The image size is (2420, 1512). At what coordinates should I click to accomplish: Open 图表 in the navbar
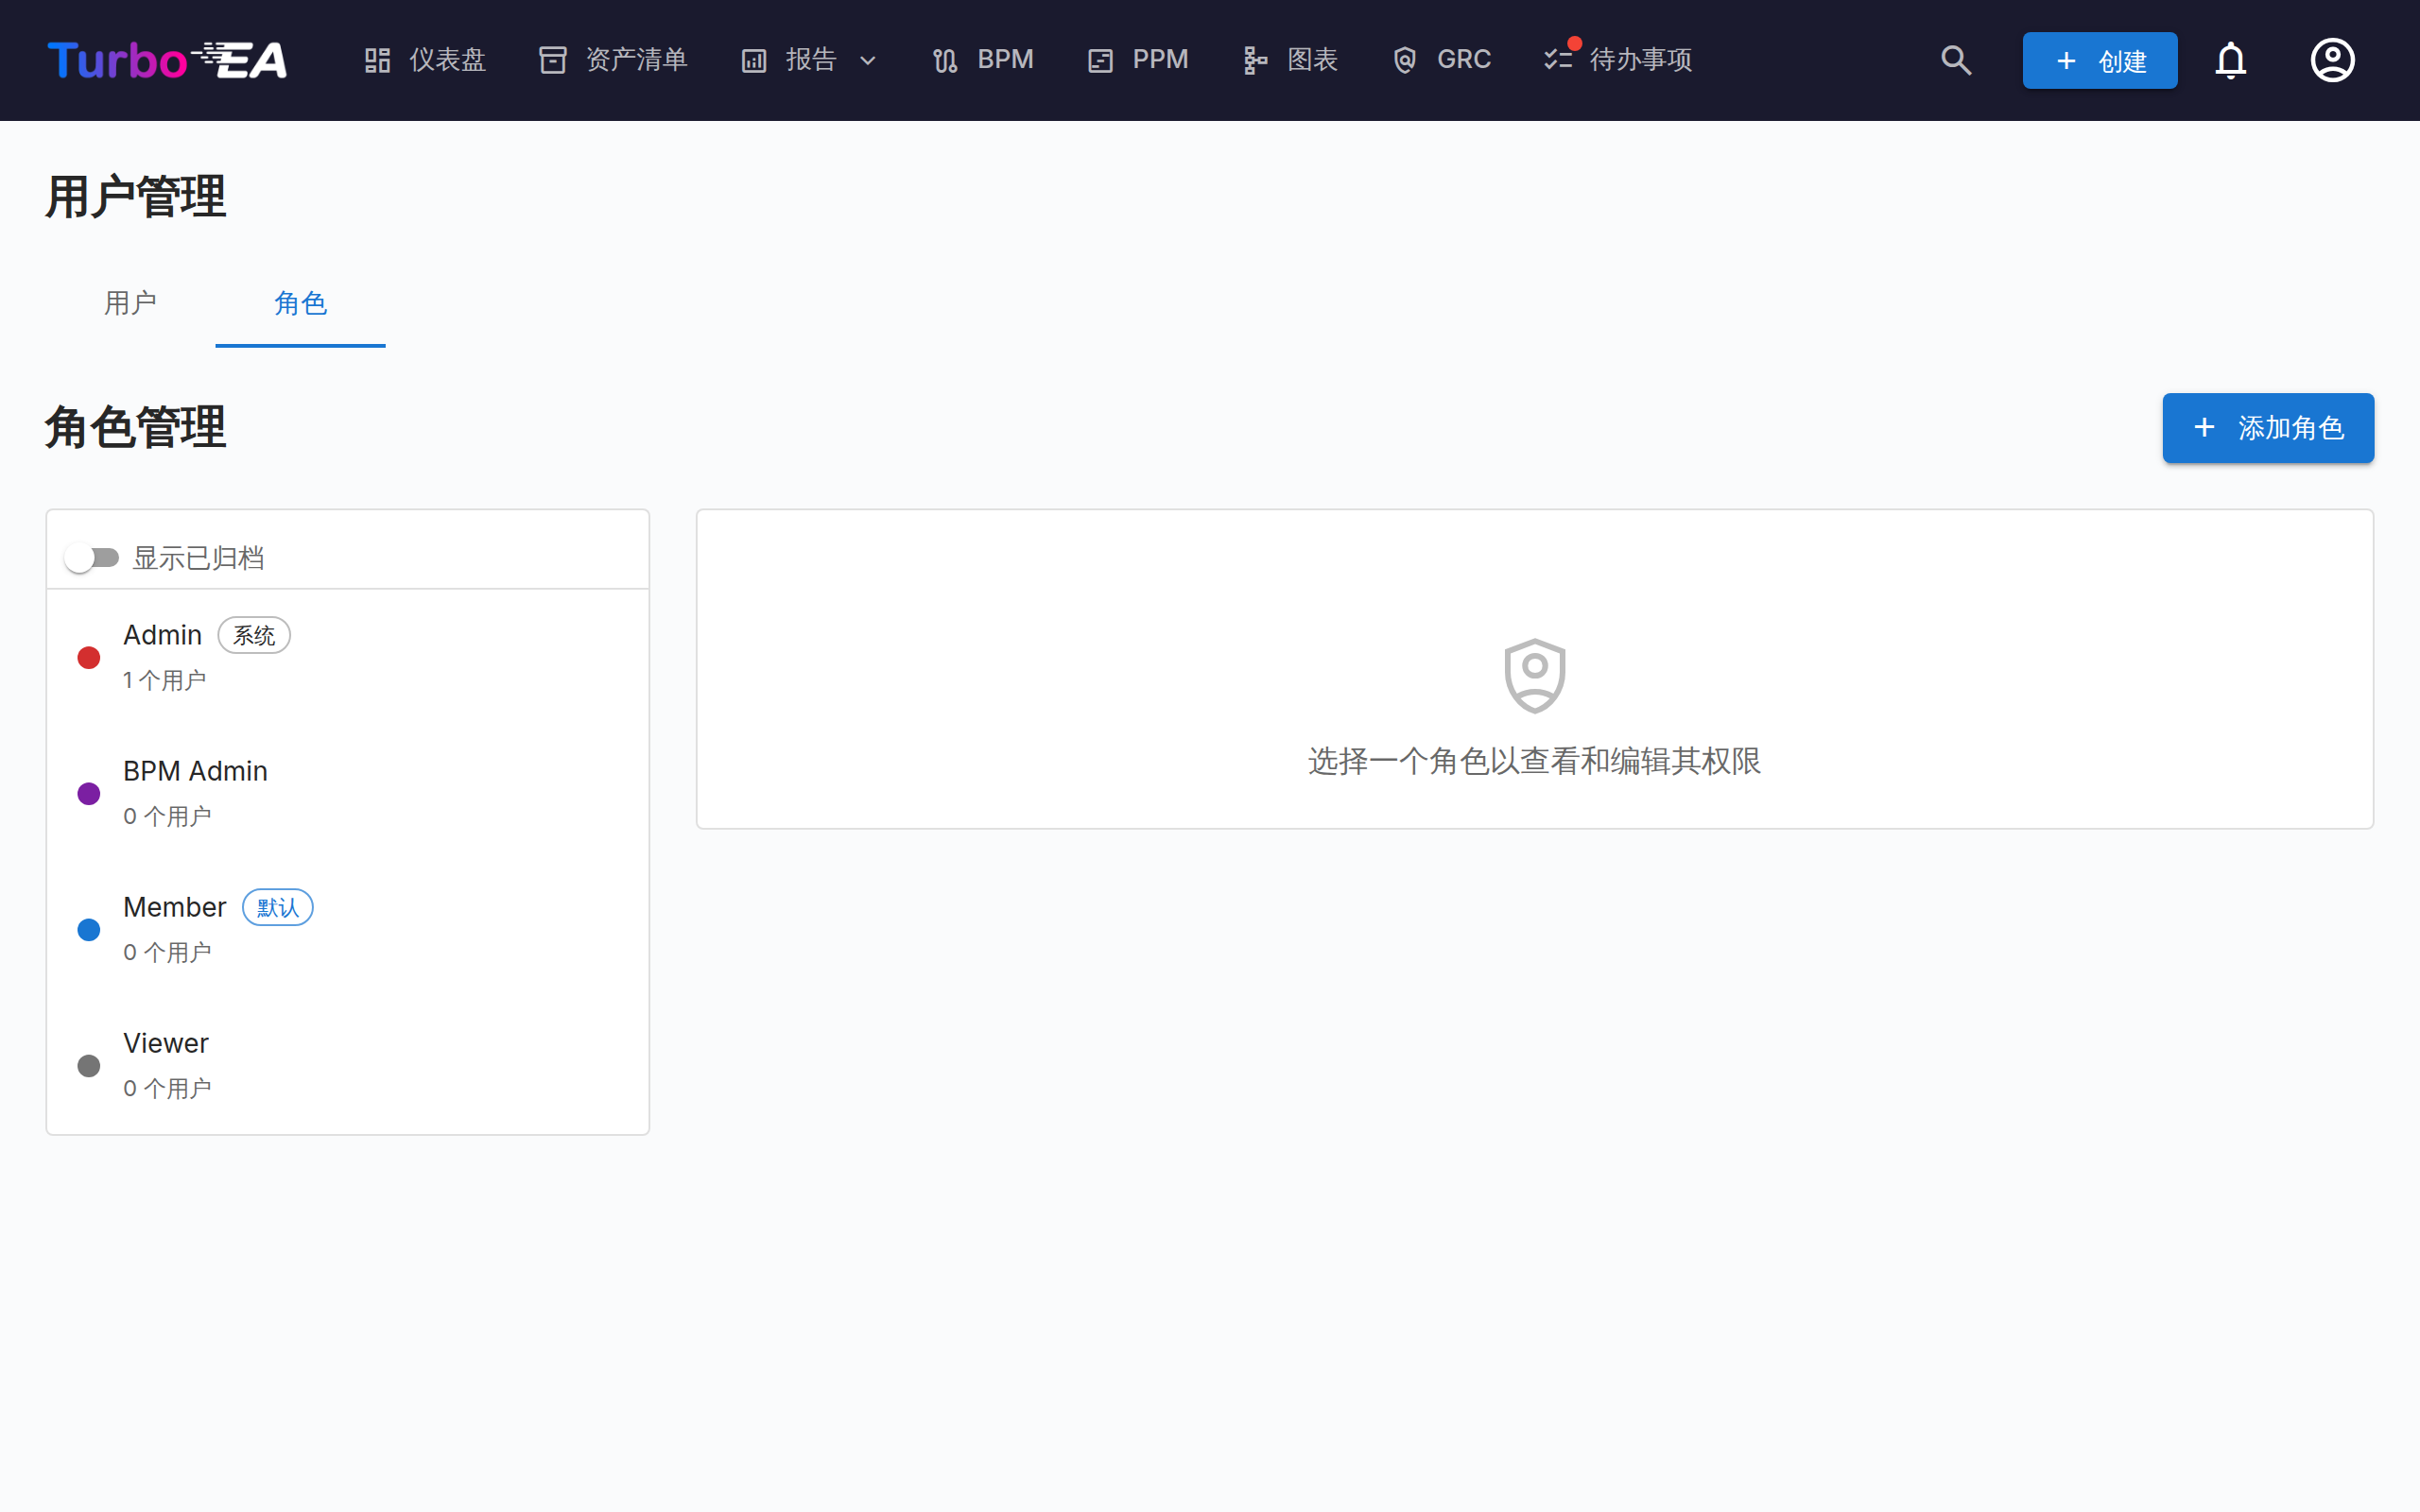point(1290,60)
